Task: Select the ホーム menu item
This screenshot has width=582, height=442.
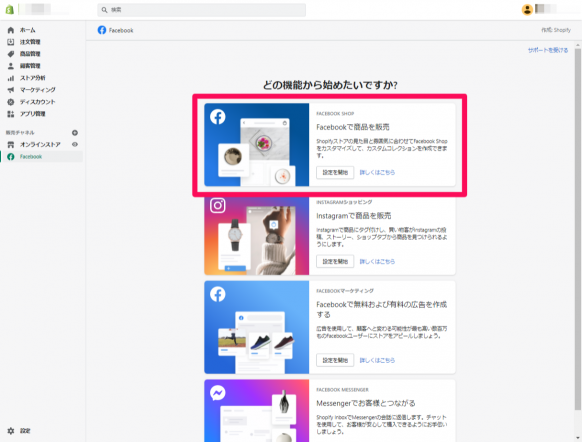Action: pos(27,30)
